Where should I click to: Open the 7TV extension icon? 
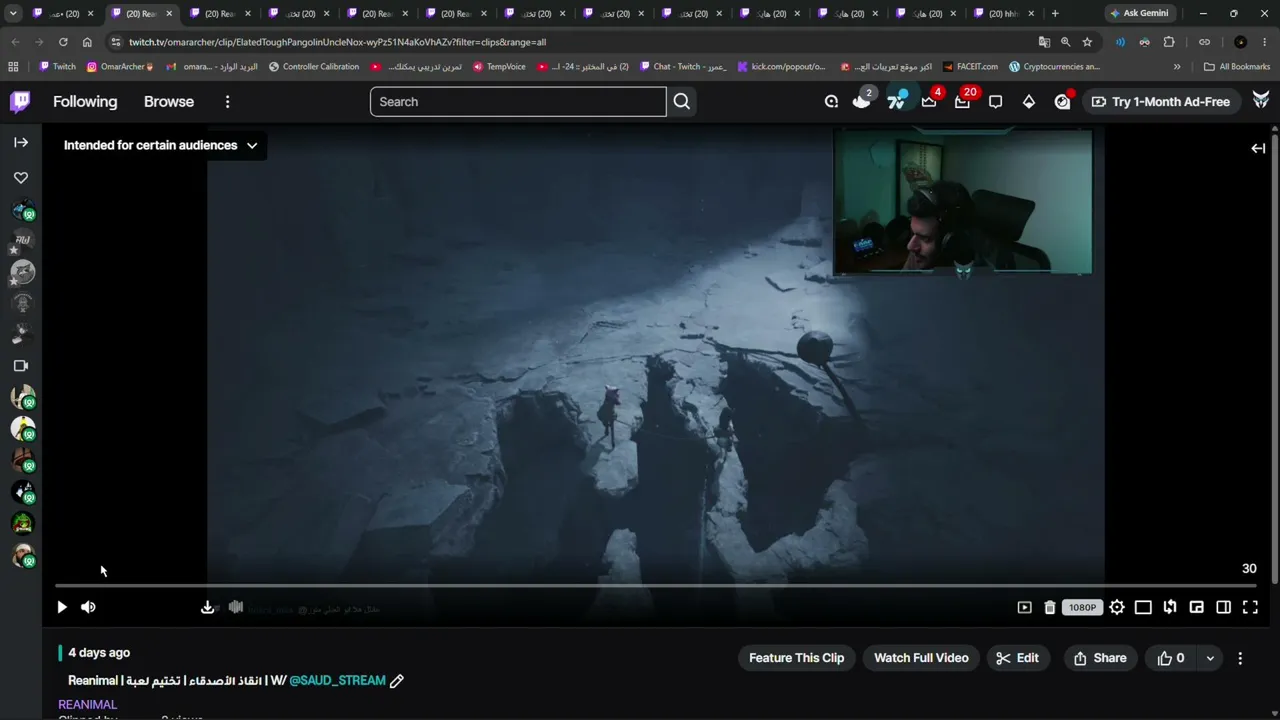point(897,101)
